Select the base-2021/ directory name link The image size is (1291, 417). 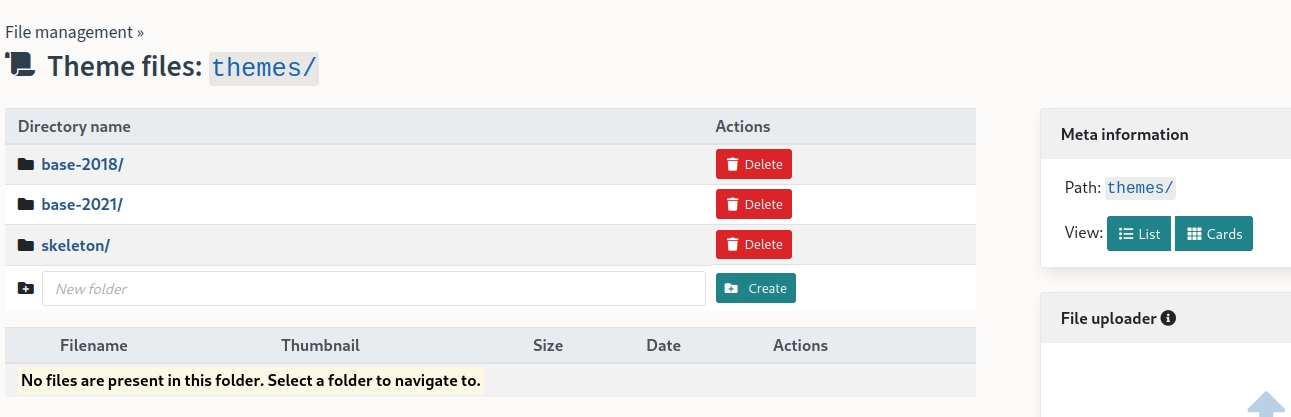82,204
